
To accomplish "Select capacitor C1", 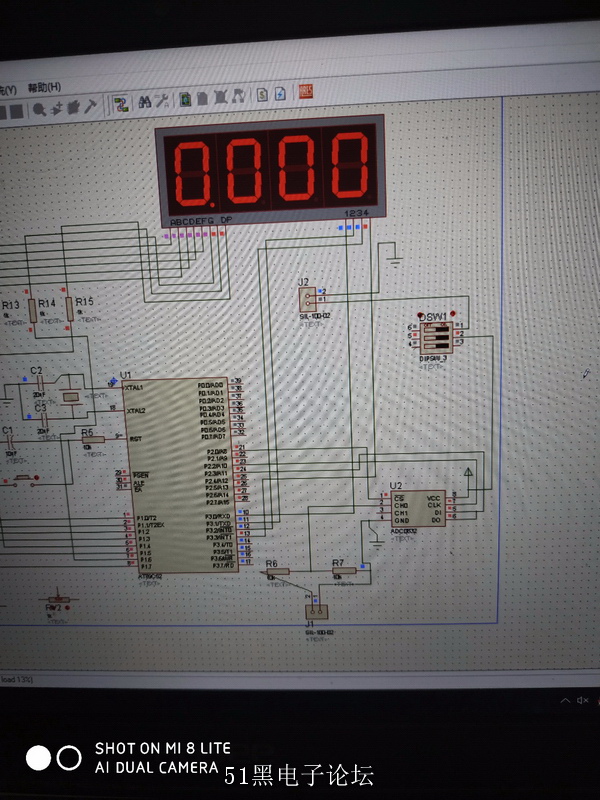I will tap(10, 440).
